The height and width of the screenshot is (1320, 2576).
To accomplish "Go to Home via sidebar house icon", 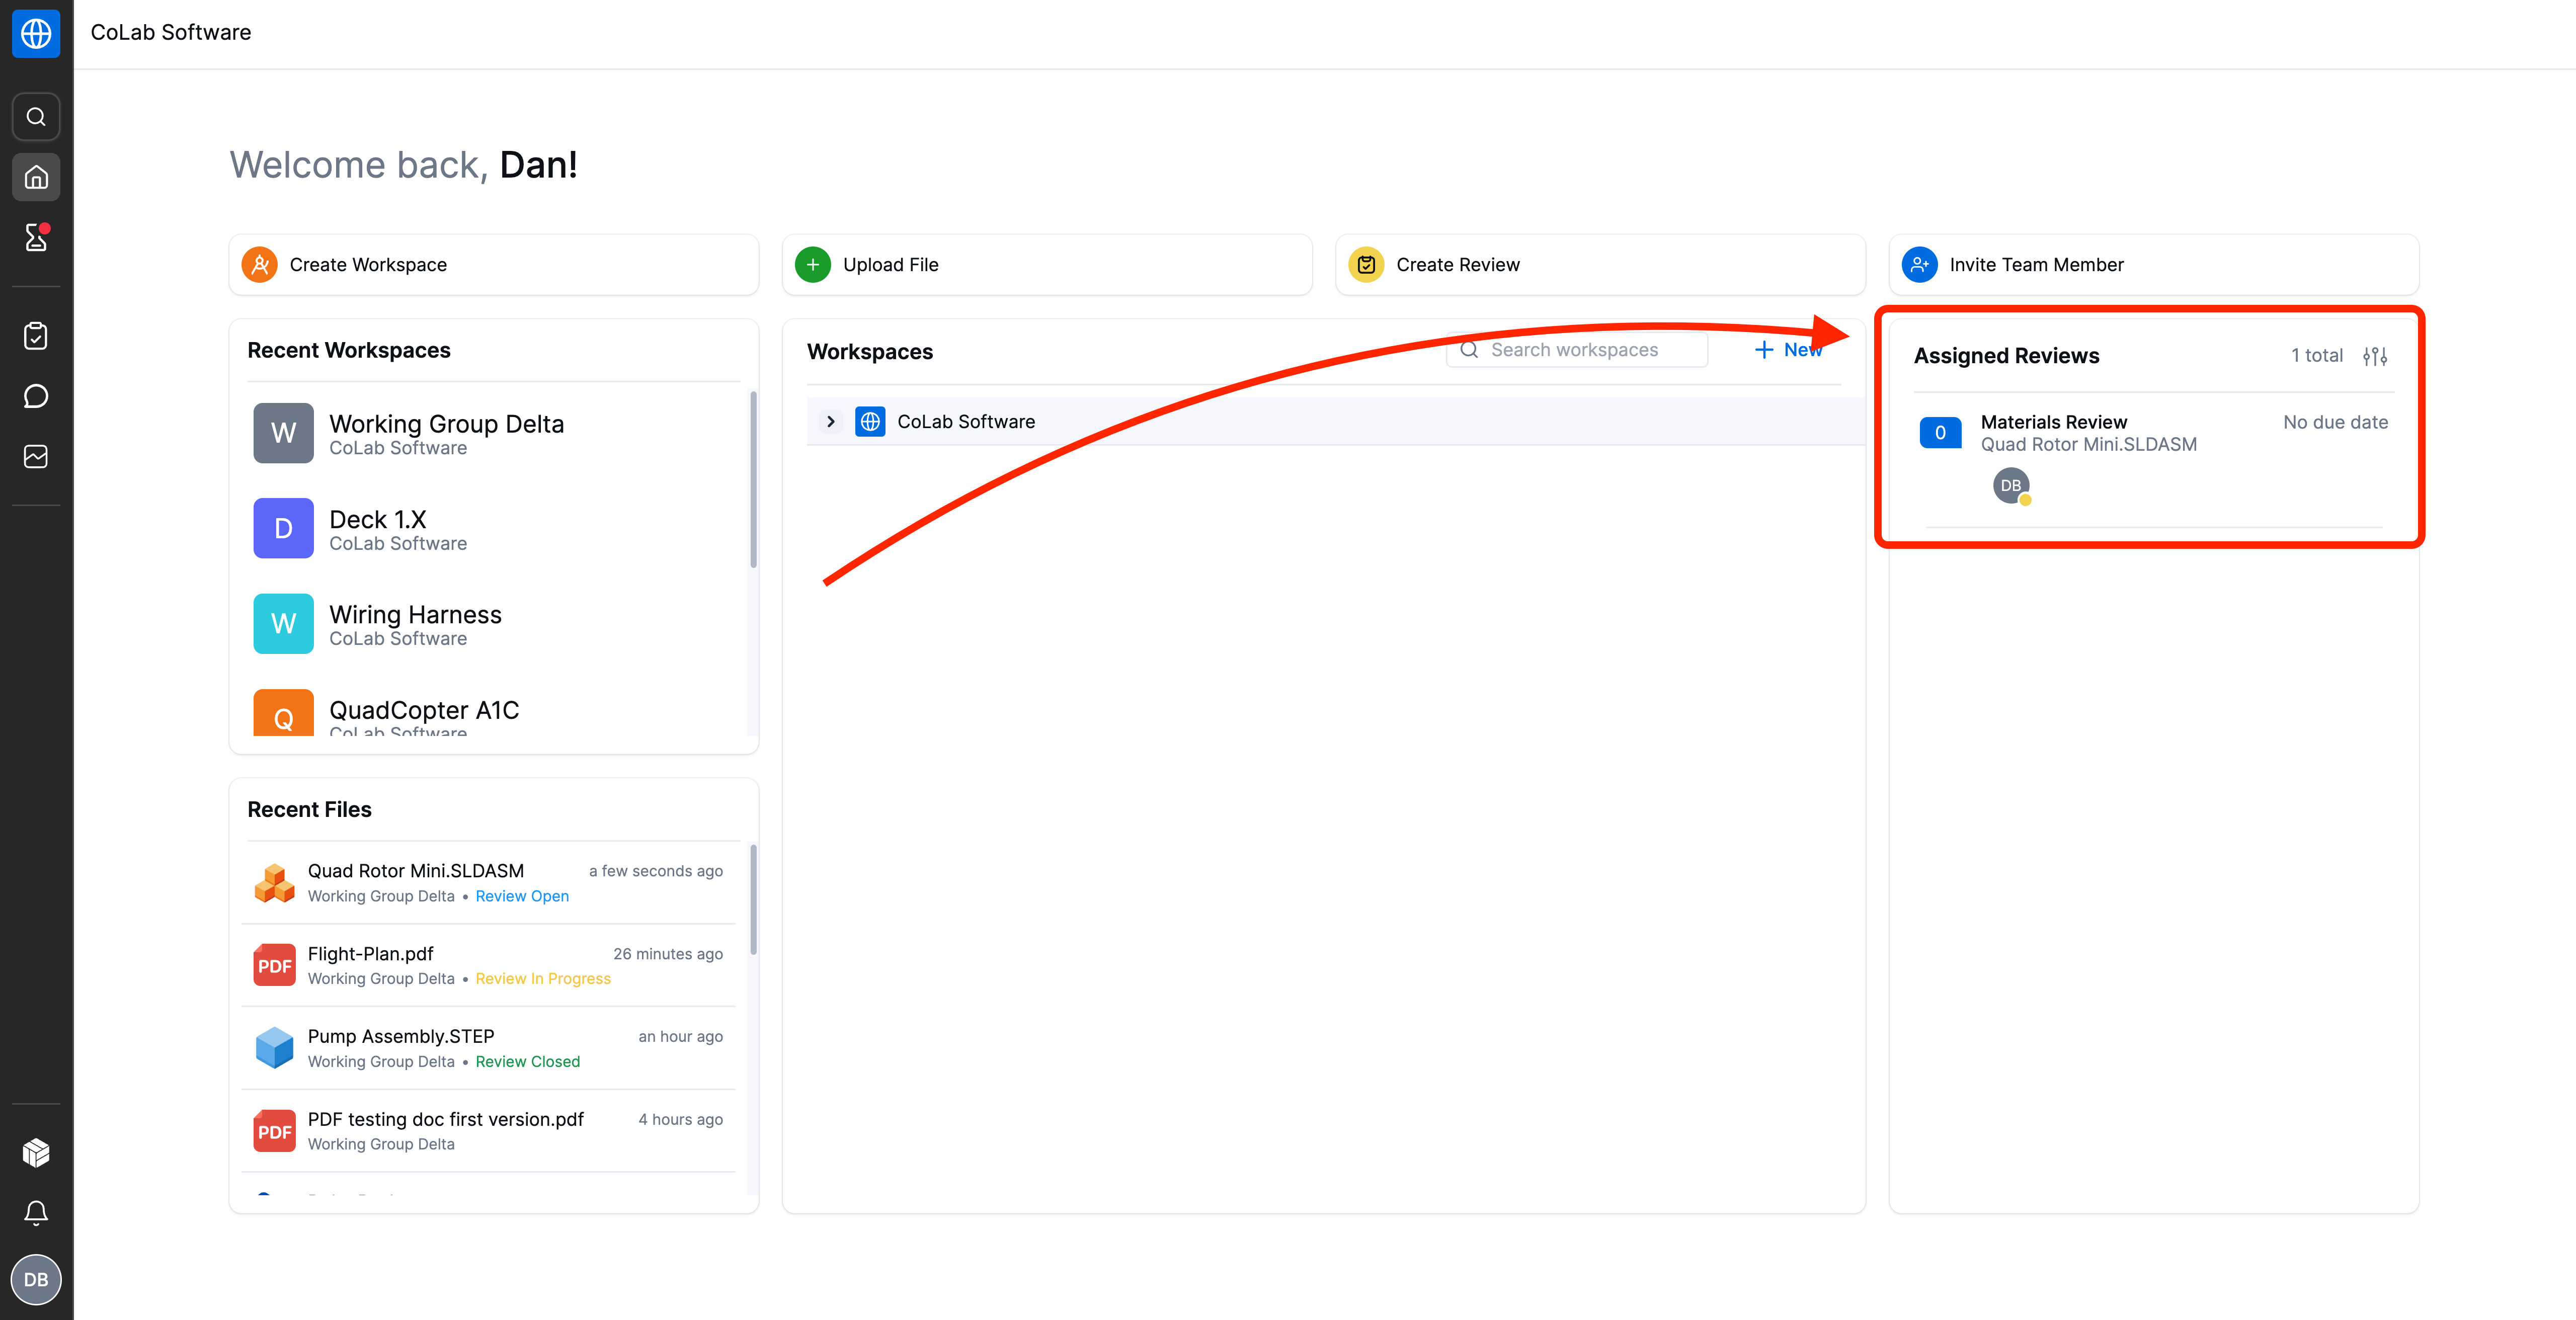I will pos(36,178).
